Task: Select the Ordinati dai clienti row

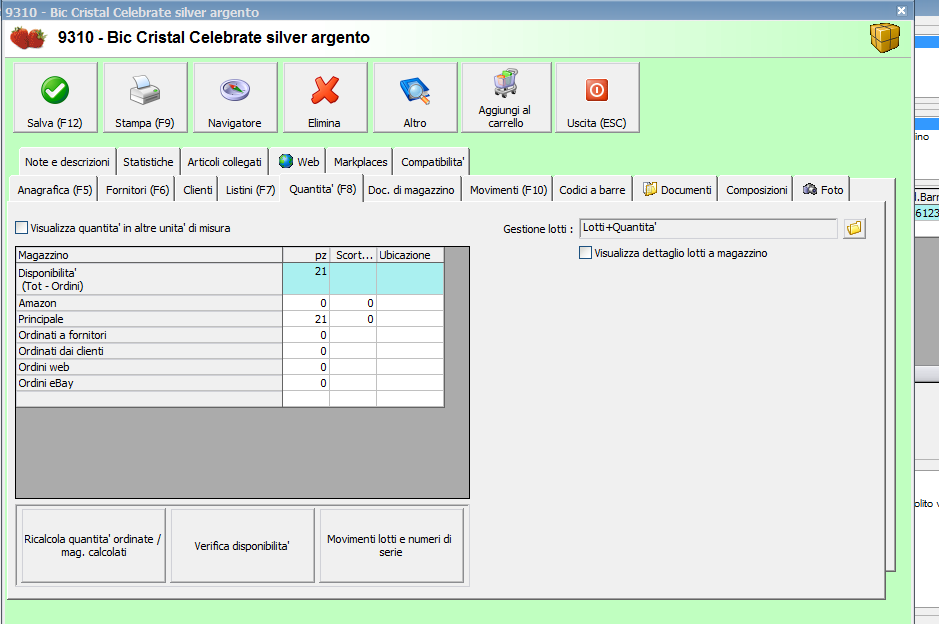Action: coord(230,351)
